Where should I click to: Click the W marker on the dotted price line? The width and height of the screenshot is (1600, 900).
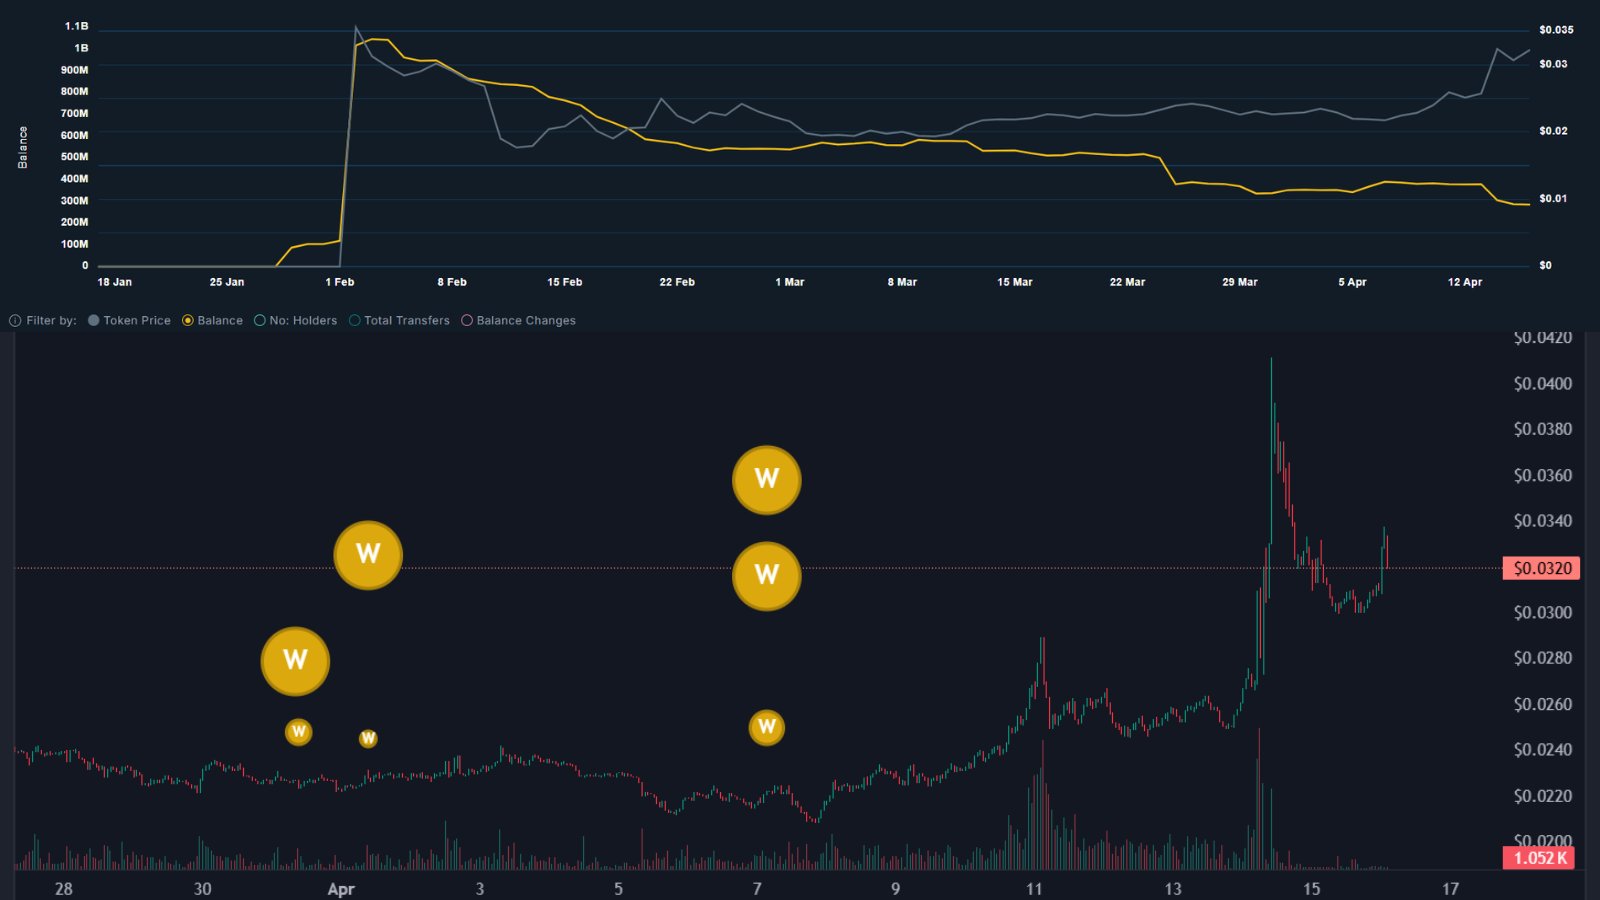click(x=767, y=575)
